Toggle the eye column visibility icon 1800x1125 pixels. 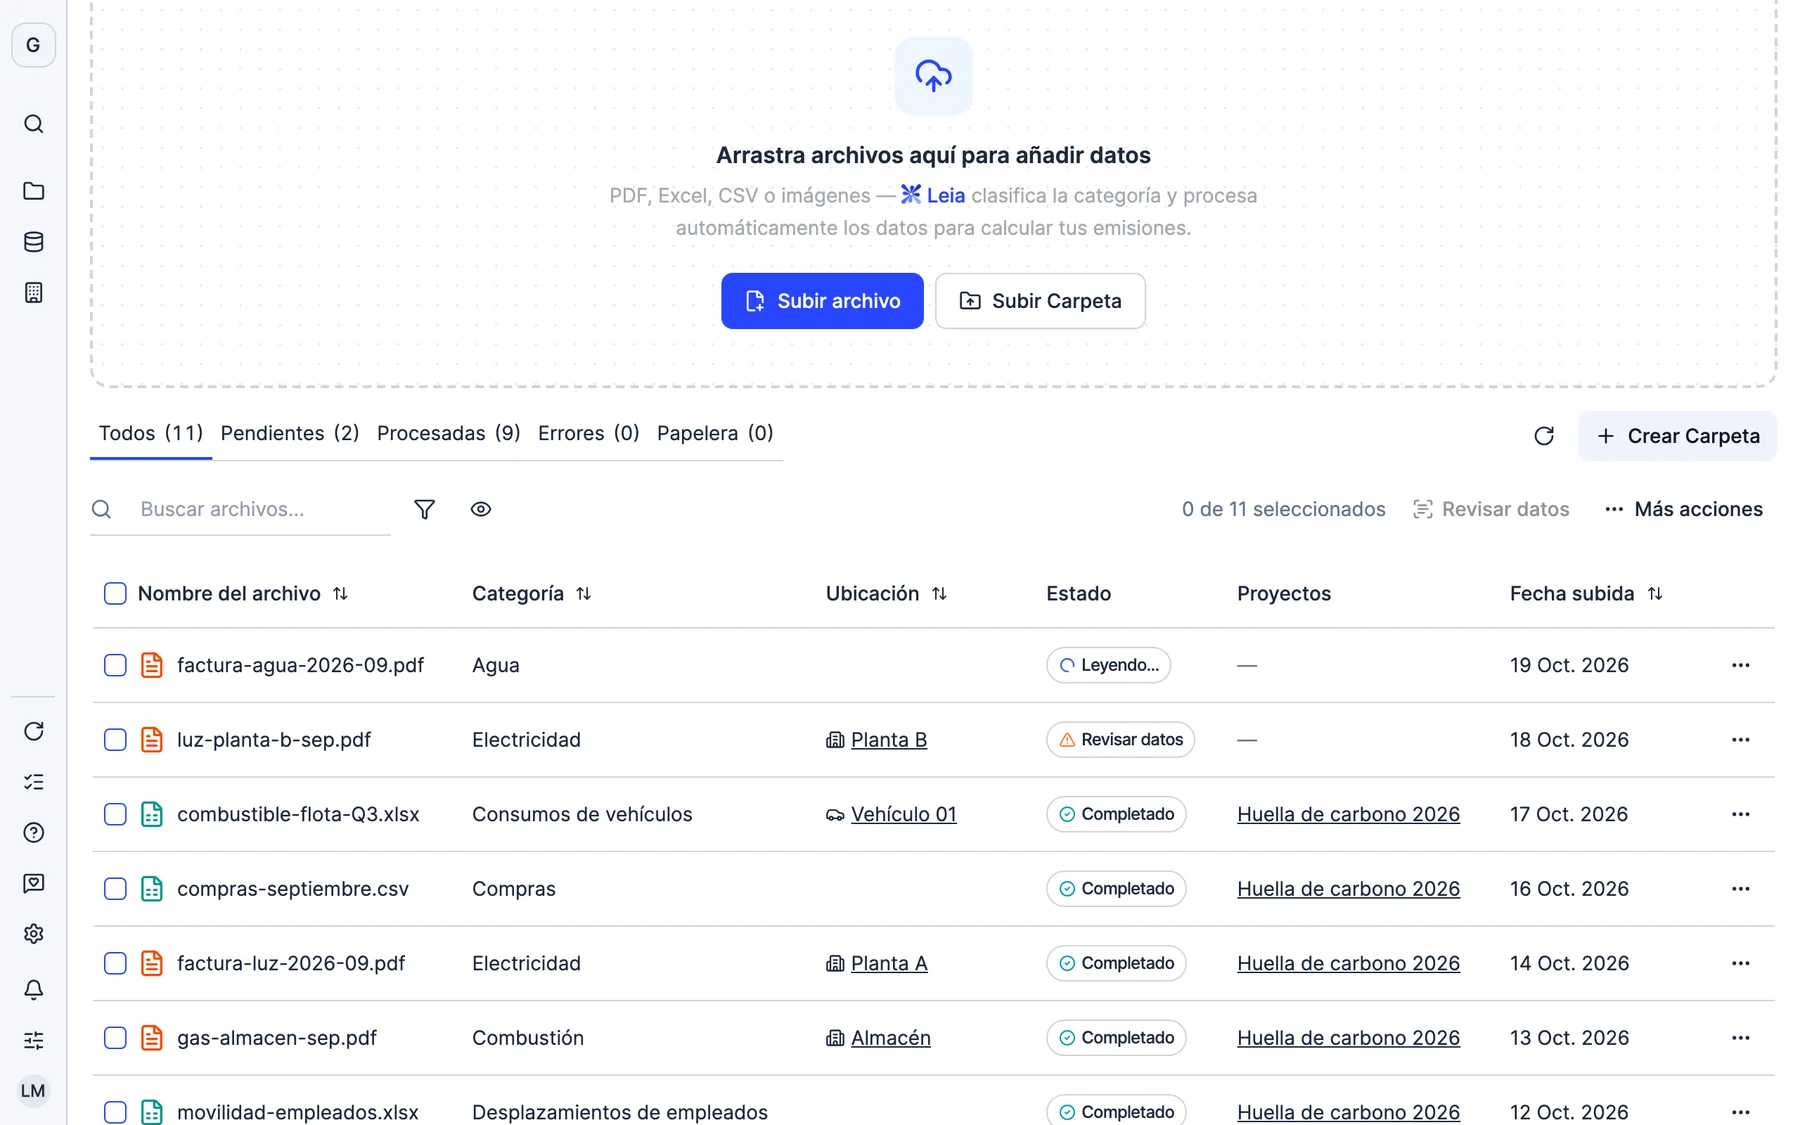[481, 509]
